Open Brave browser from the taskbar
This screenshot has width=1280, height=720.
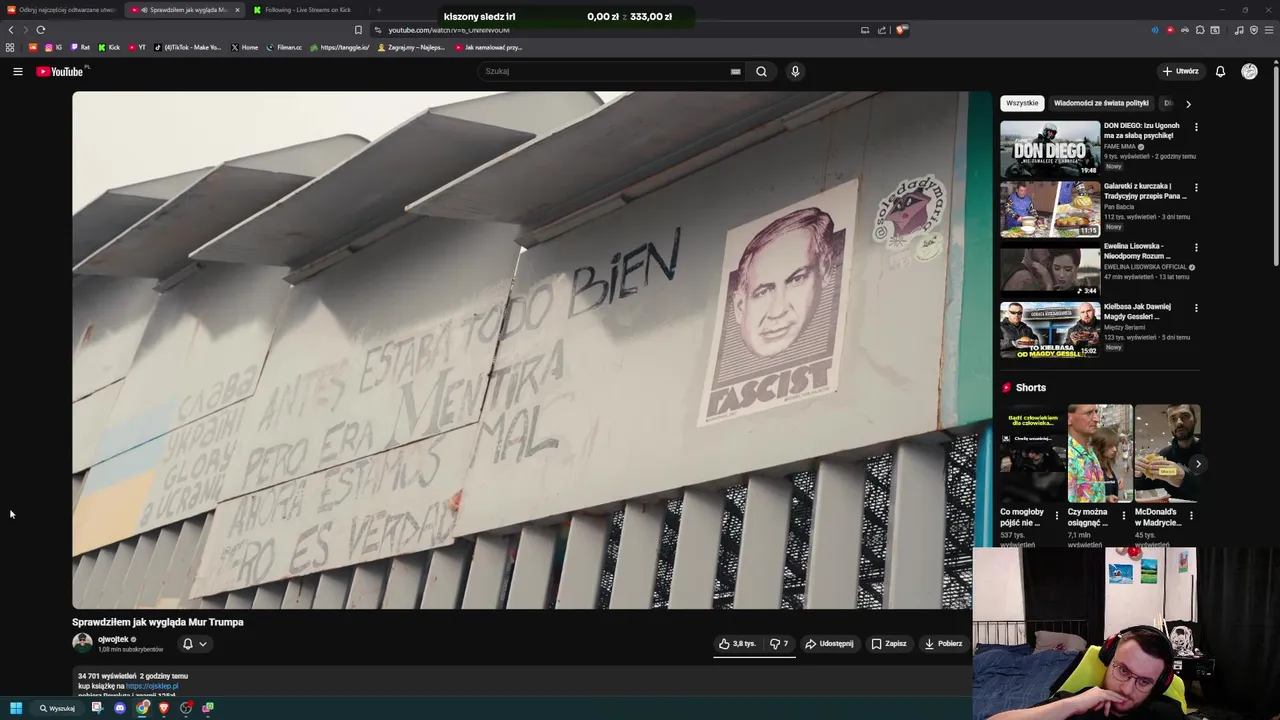pyautogui.click(x=164, y=708)
